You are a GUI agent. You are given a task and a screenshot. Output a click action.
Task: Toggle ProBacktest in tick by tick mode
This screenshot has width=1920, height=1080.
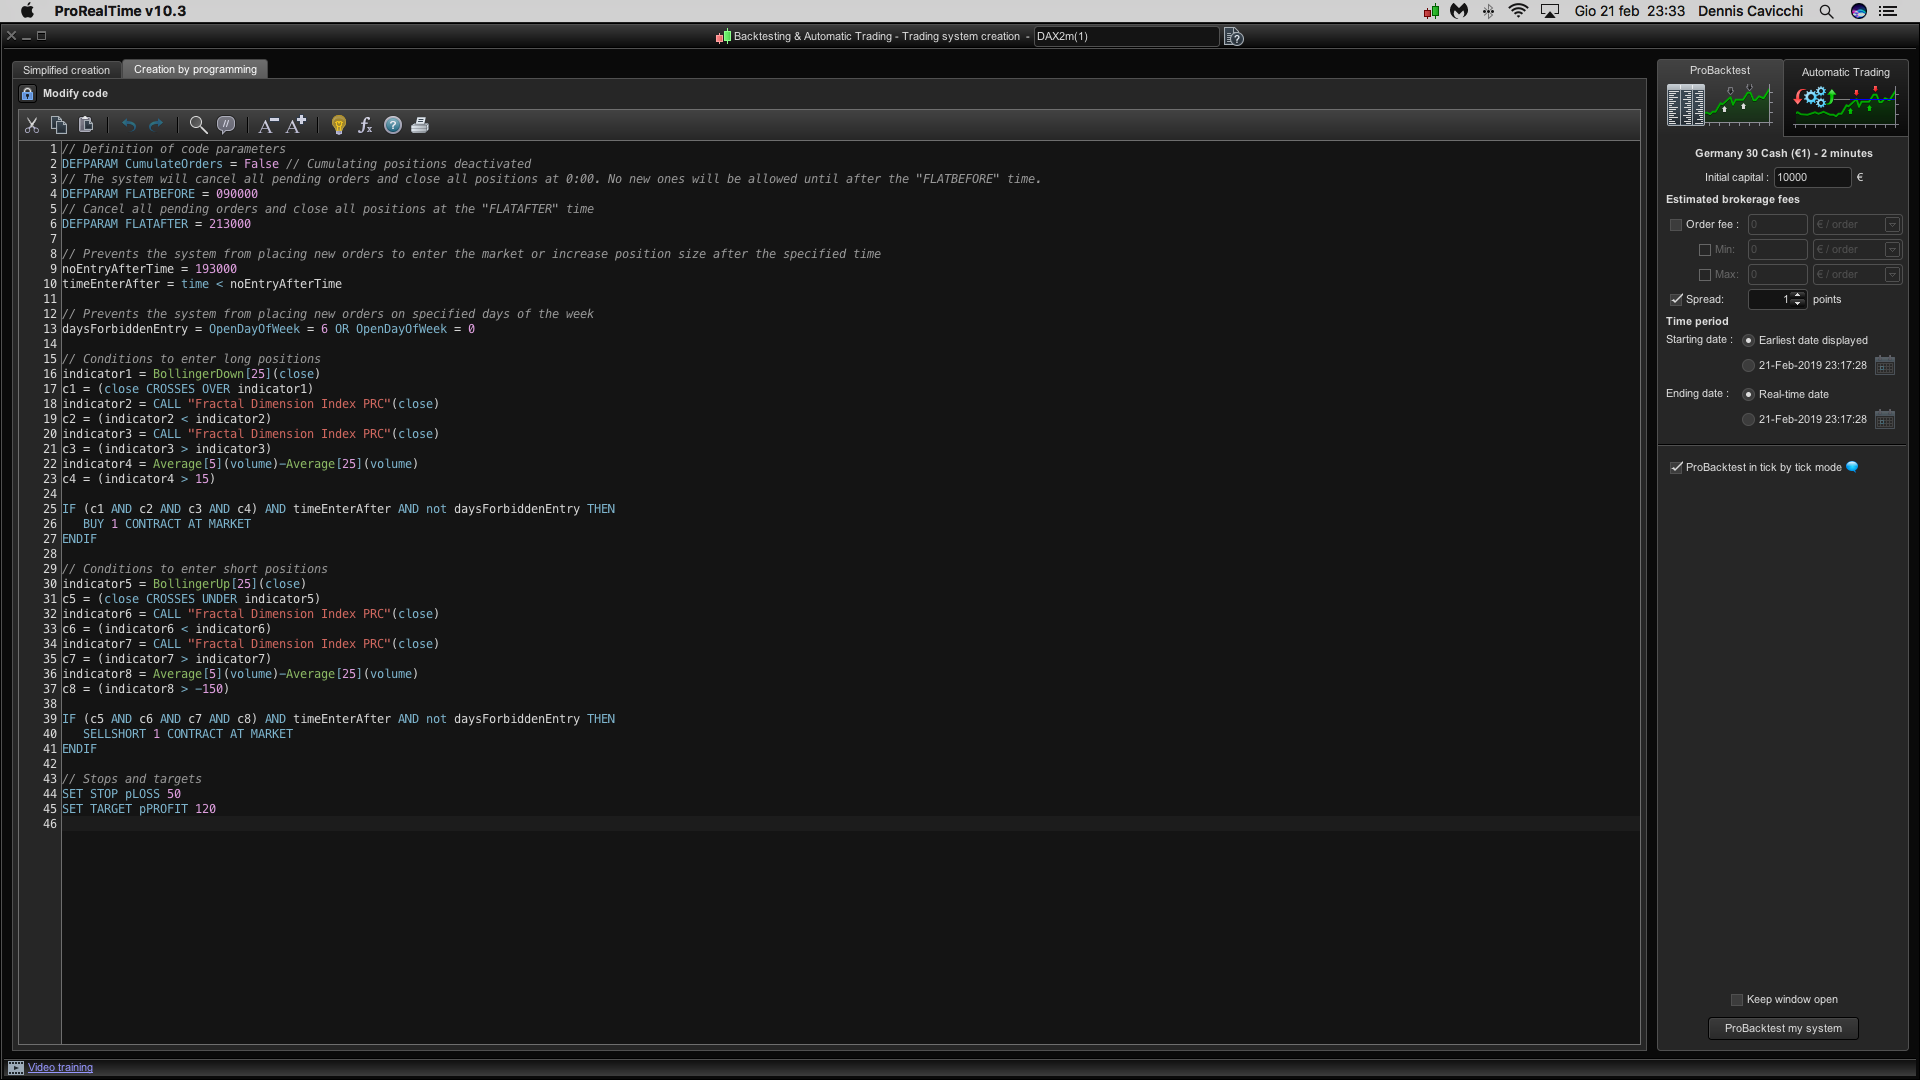pyautogui.click(x=1676, y=467)
